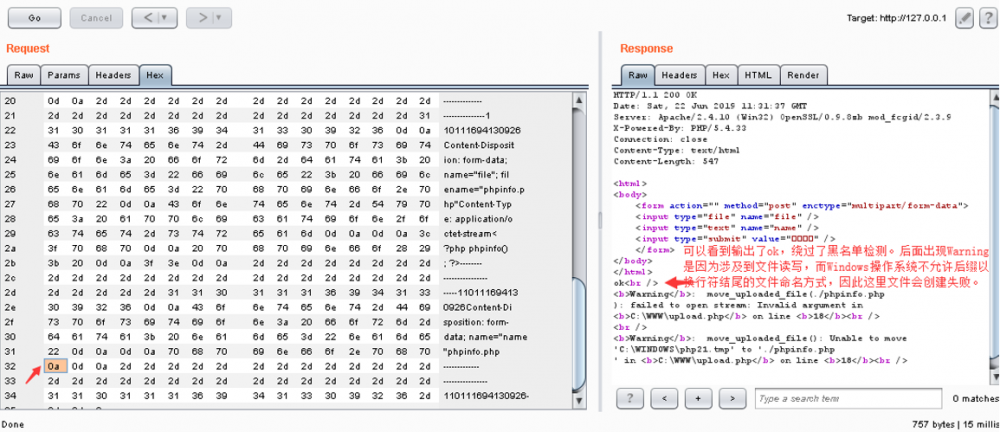Click the splitter handle between Request and Response
1000x432 pixels.
click(599, 220)
